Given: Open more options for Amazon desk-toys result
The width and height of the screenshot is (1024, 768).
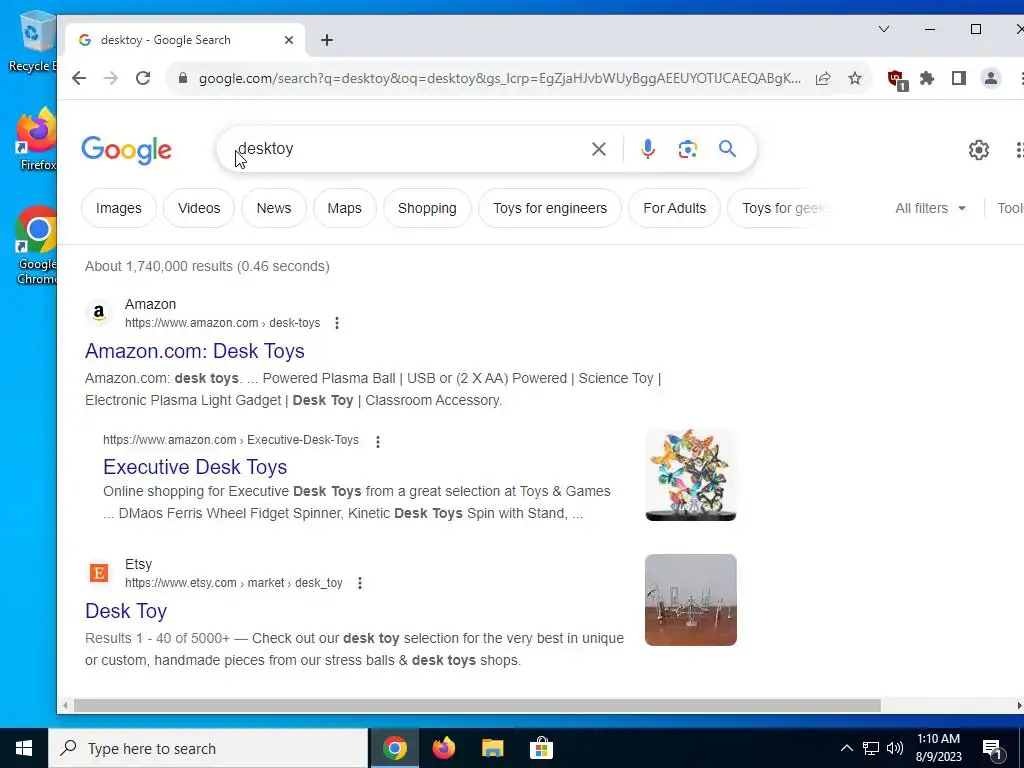Looking at the screenshot, I should point(337,323).
